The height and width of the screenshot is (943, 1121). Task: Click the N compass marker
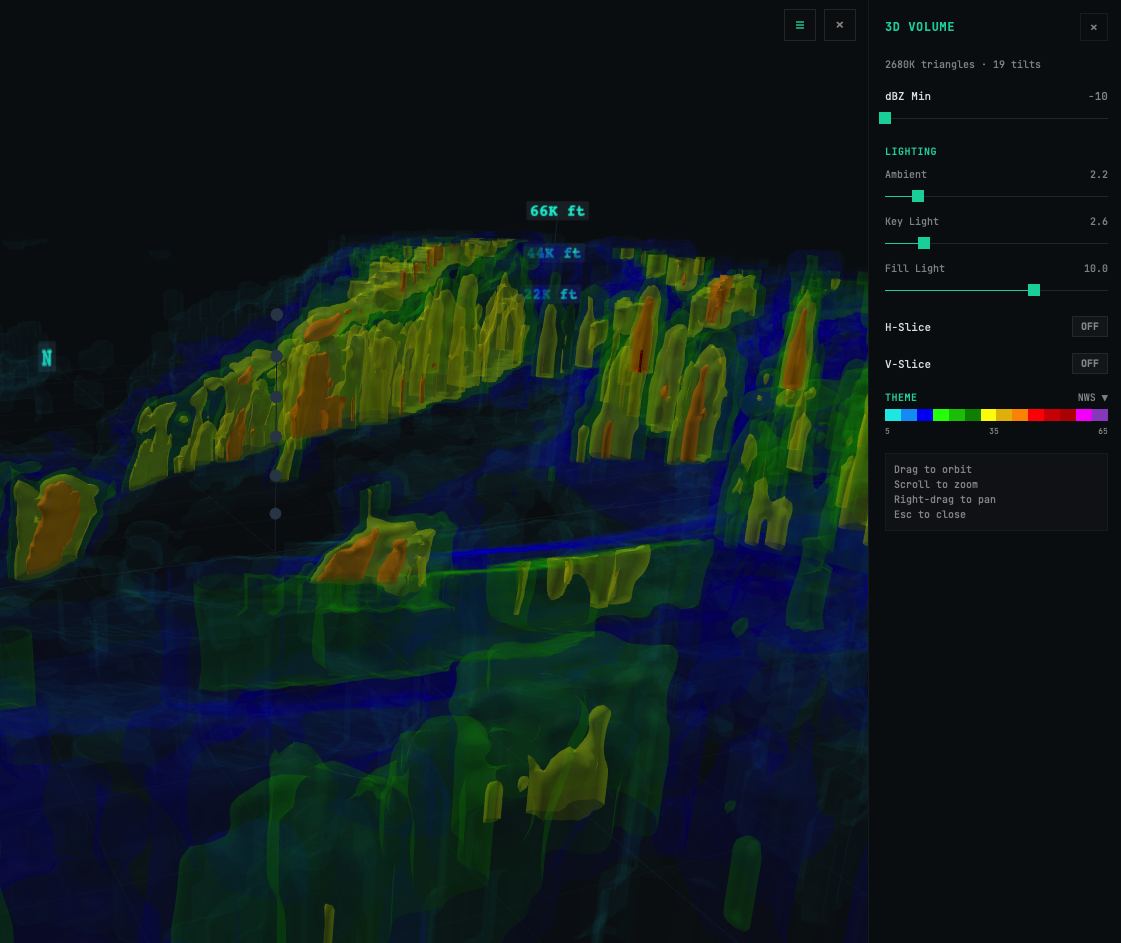[x=46, y=357]
